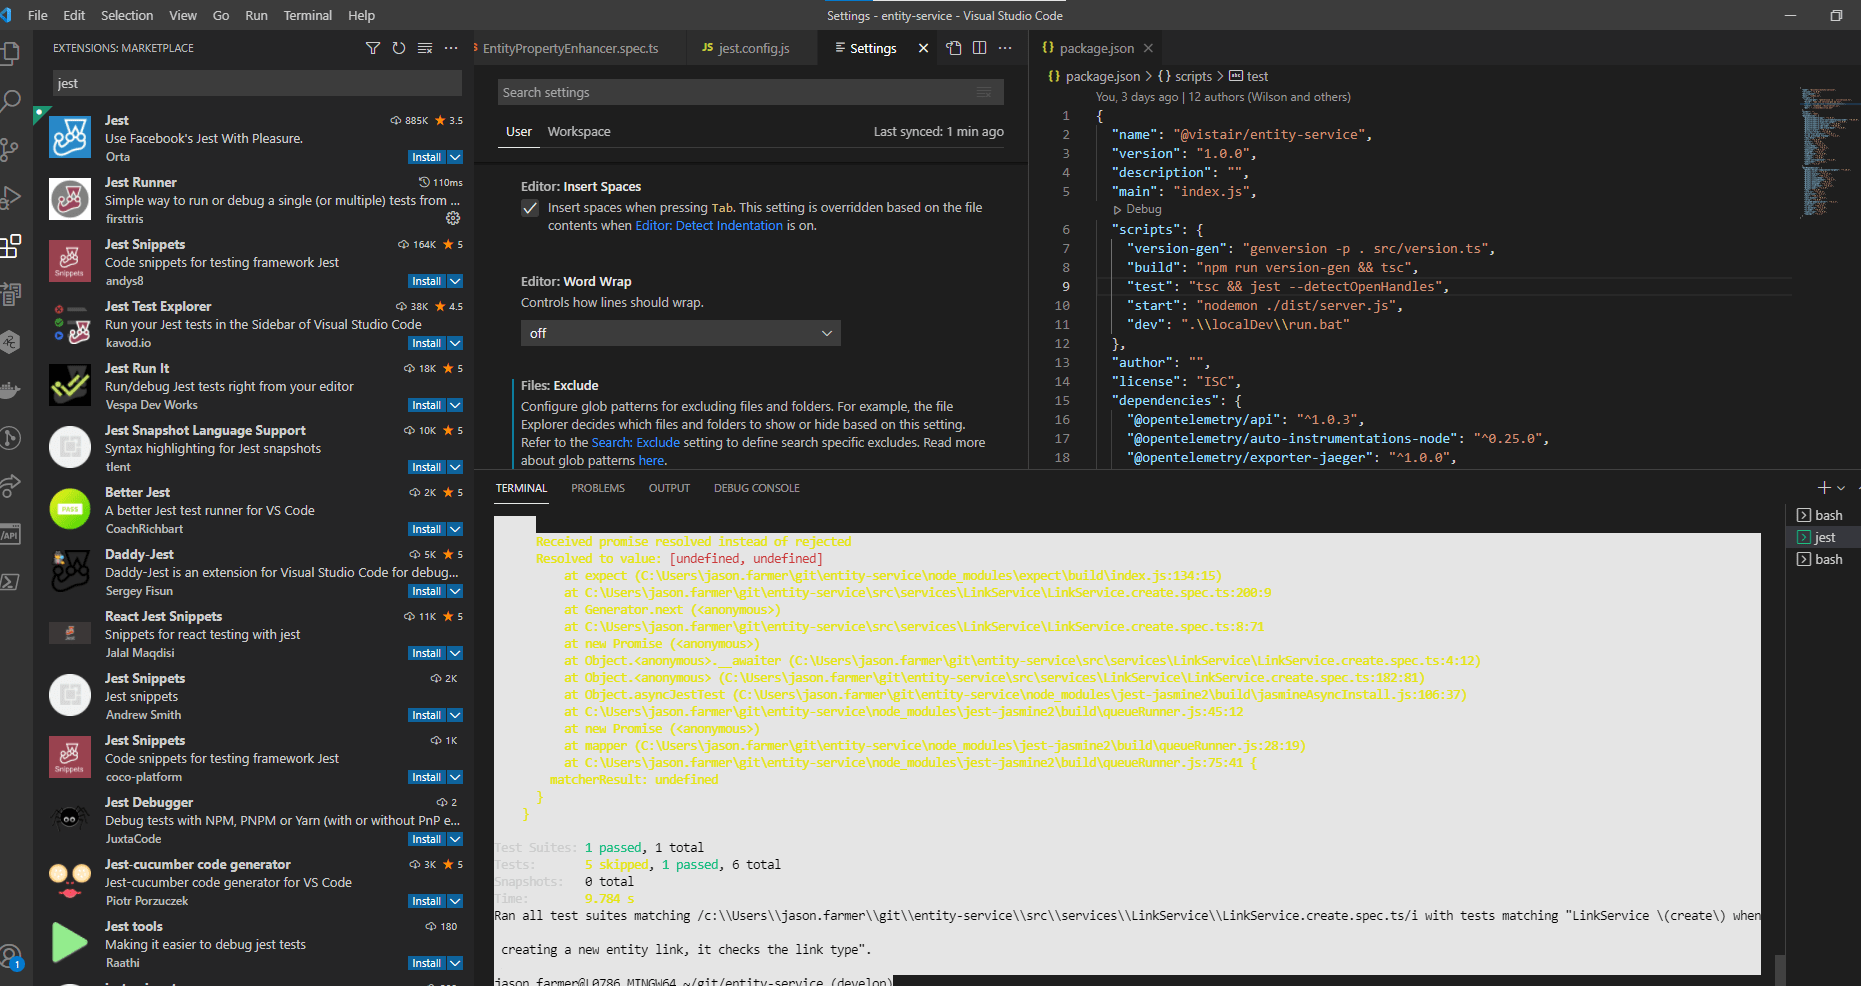Select the Workspace settings tab
The width and height of the screenshot is (1861, 986).
coord(579,131)
